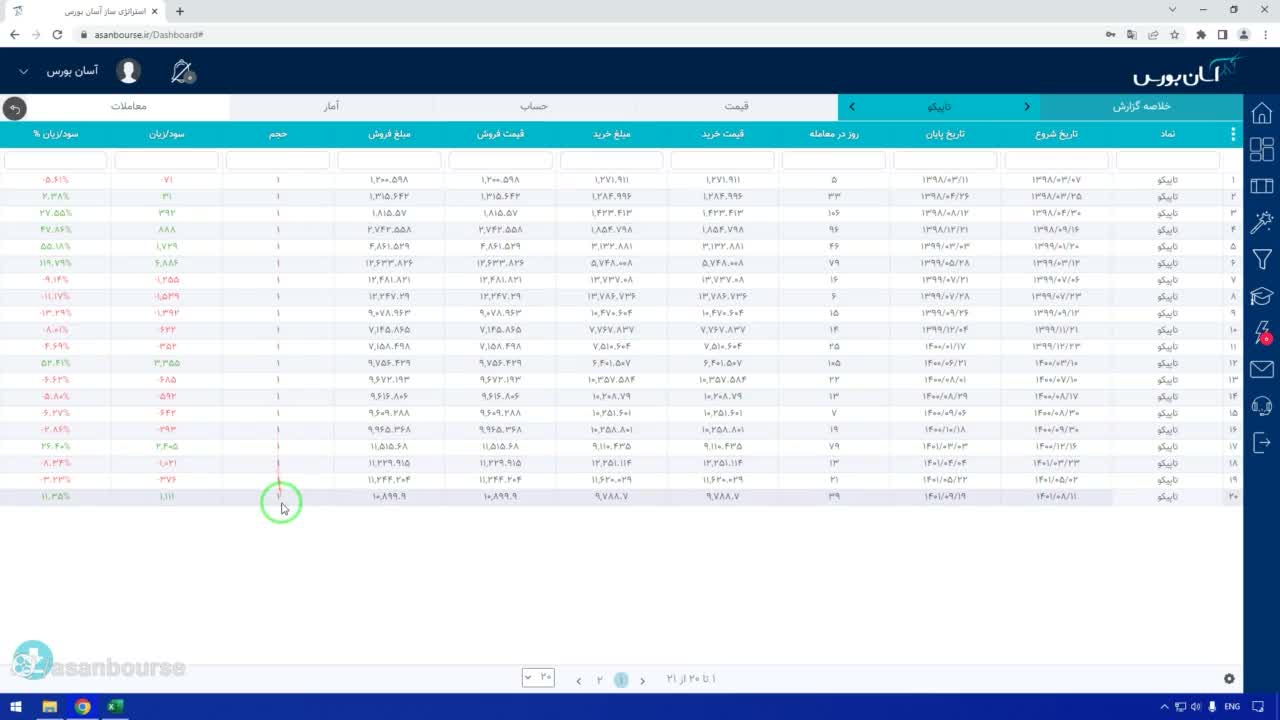Expand the آسان بورس user menu chevron
The image size is (1280, 720).
pyautogui.click(x=24, y=72)
